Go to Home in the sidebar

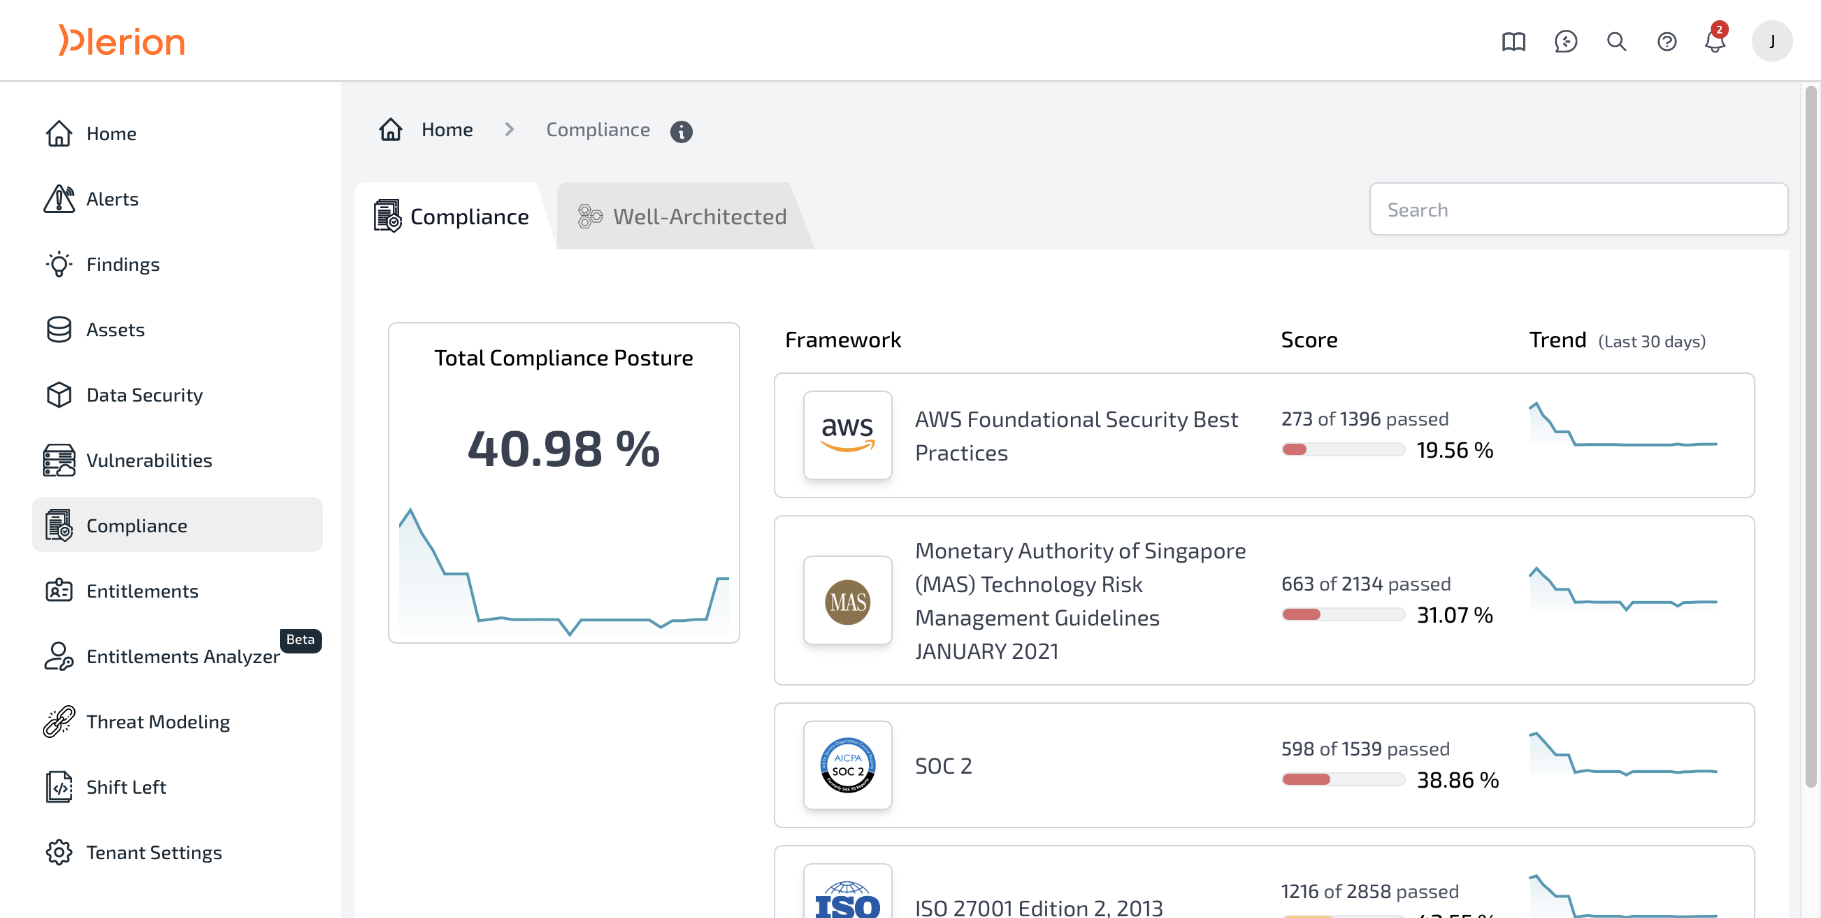coord(177,133)
